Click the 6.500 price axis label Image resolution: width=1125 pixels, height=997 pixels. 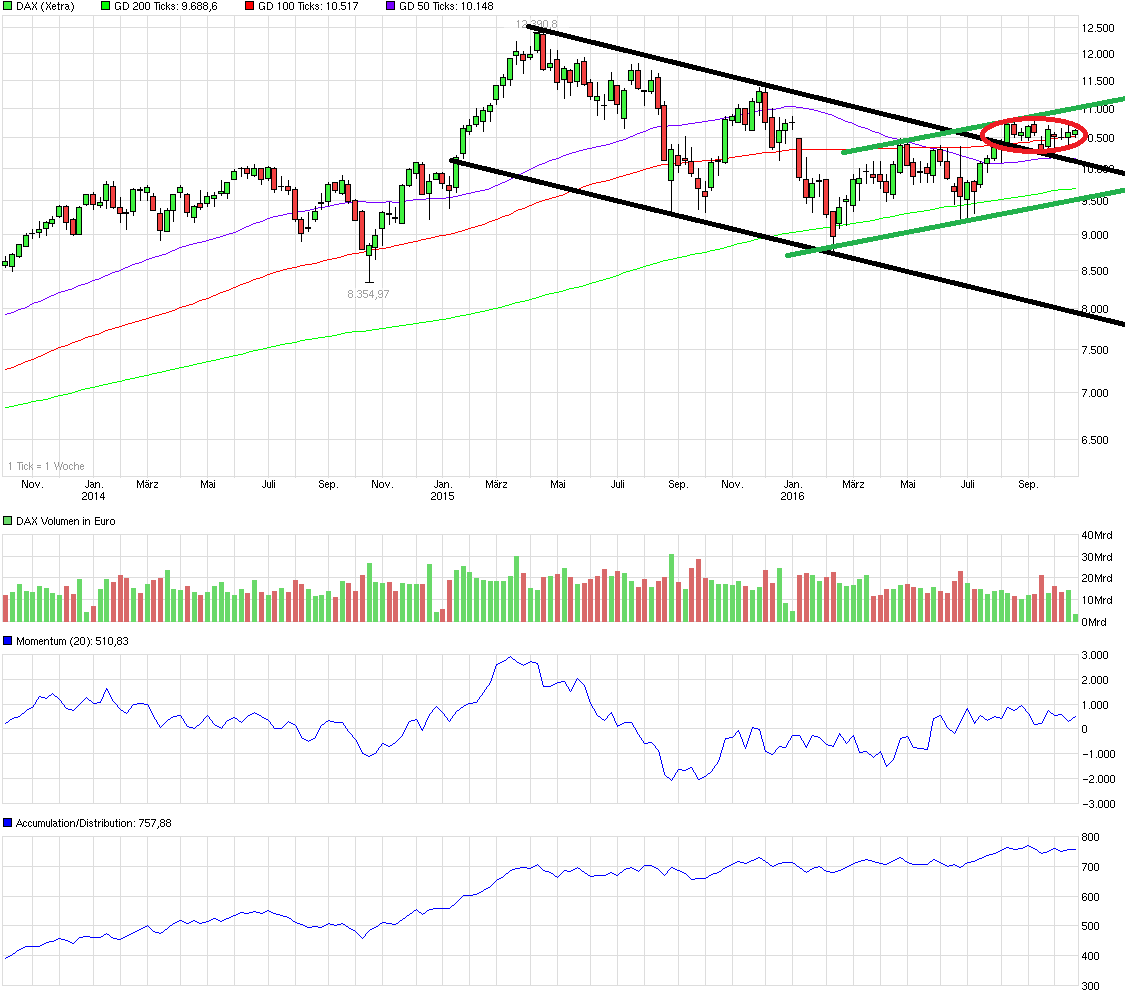point(1095,440)
